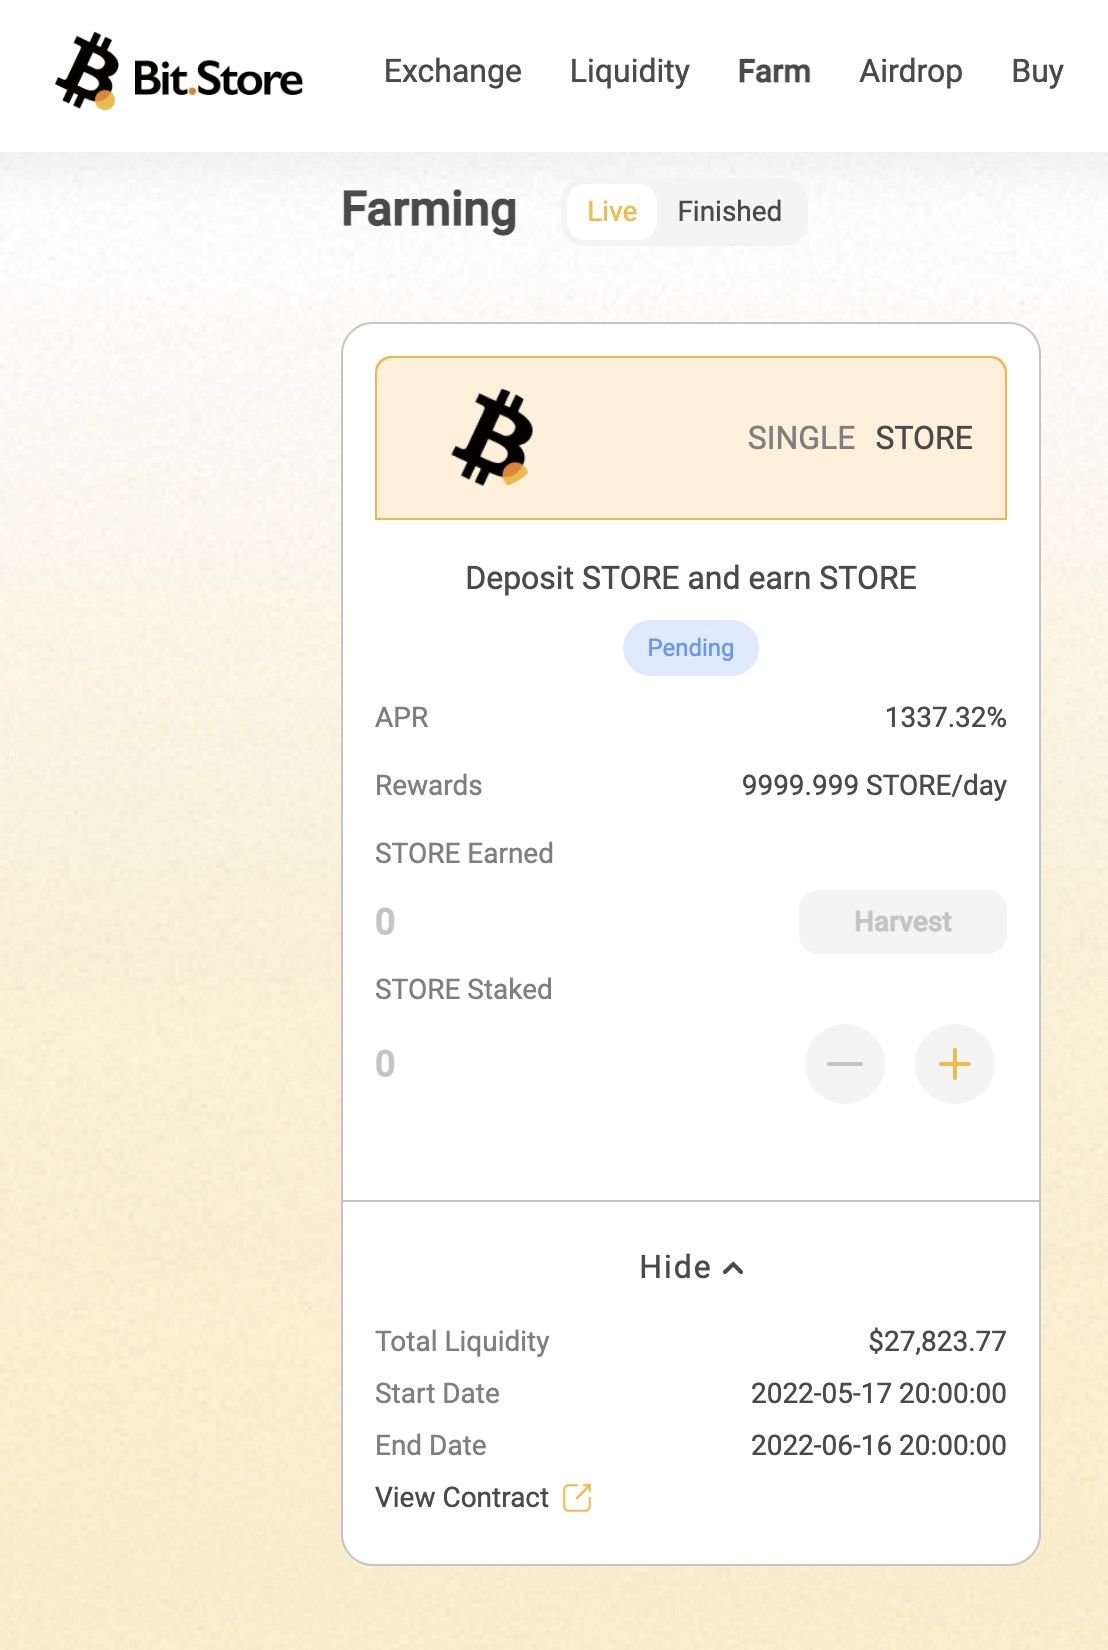The width and height of the screenshot is (1108, 1650).
Task: Open the View Contract link
Action: coord(462,1497)
